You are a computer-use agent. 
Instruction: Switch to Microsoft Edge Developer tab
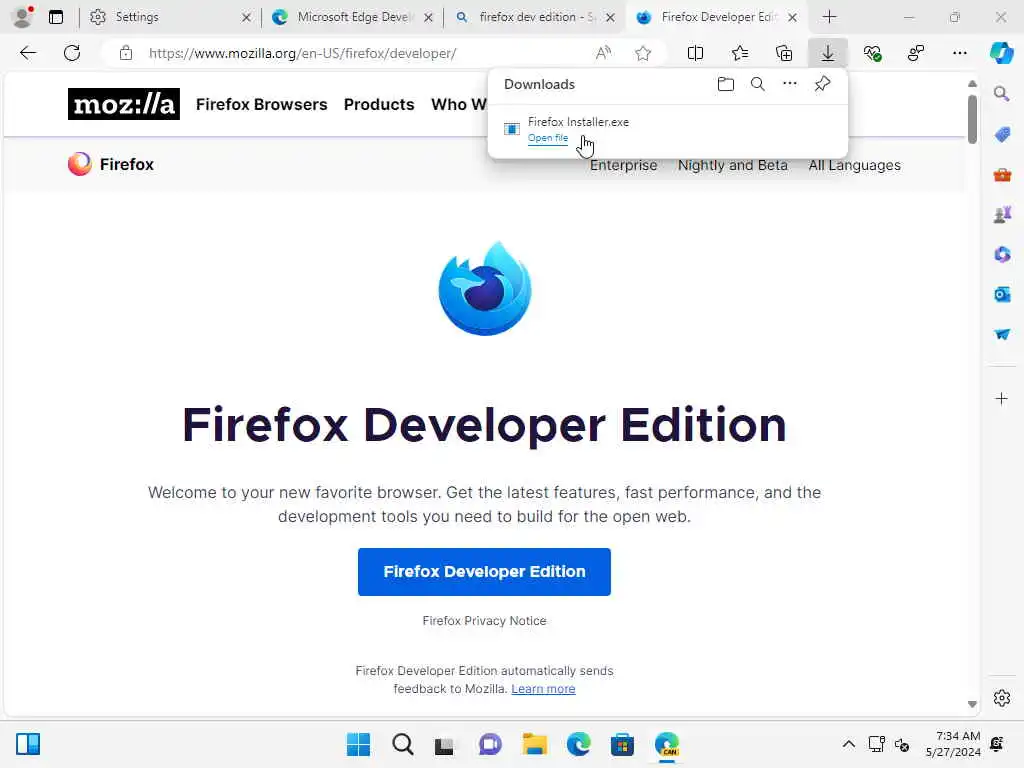click(x=353, y=17)
